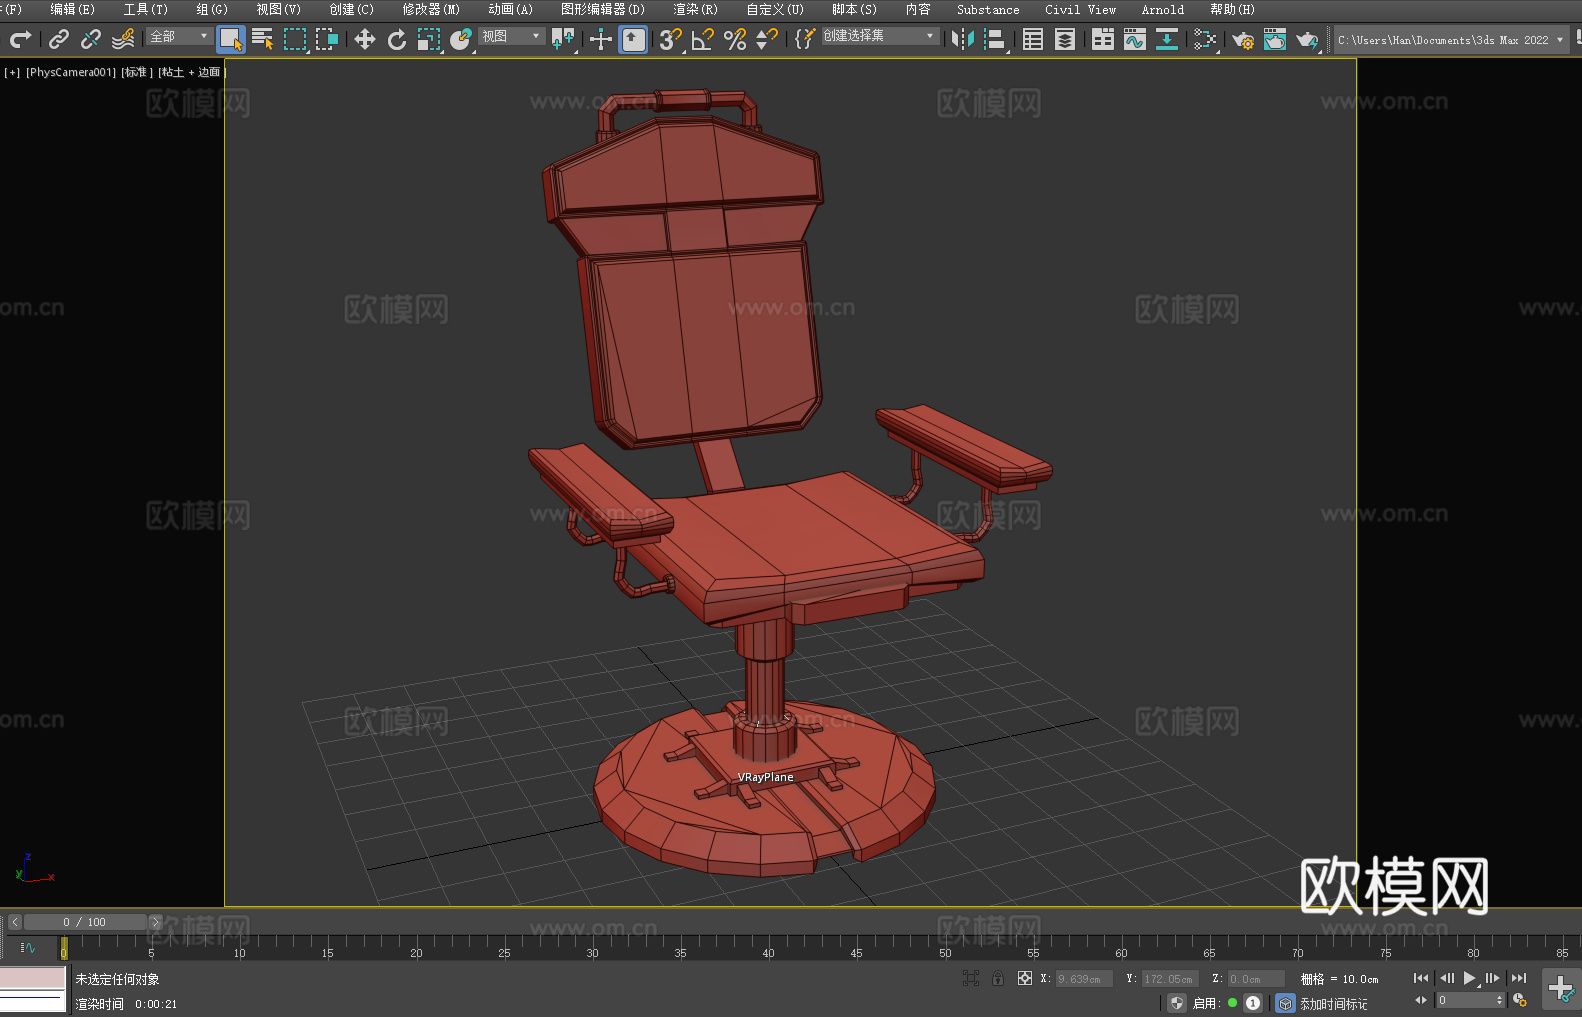Click the Y coordinate field
This screenshot has width=1582, height=1017.
coord(1169,979)
